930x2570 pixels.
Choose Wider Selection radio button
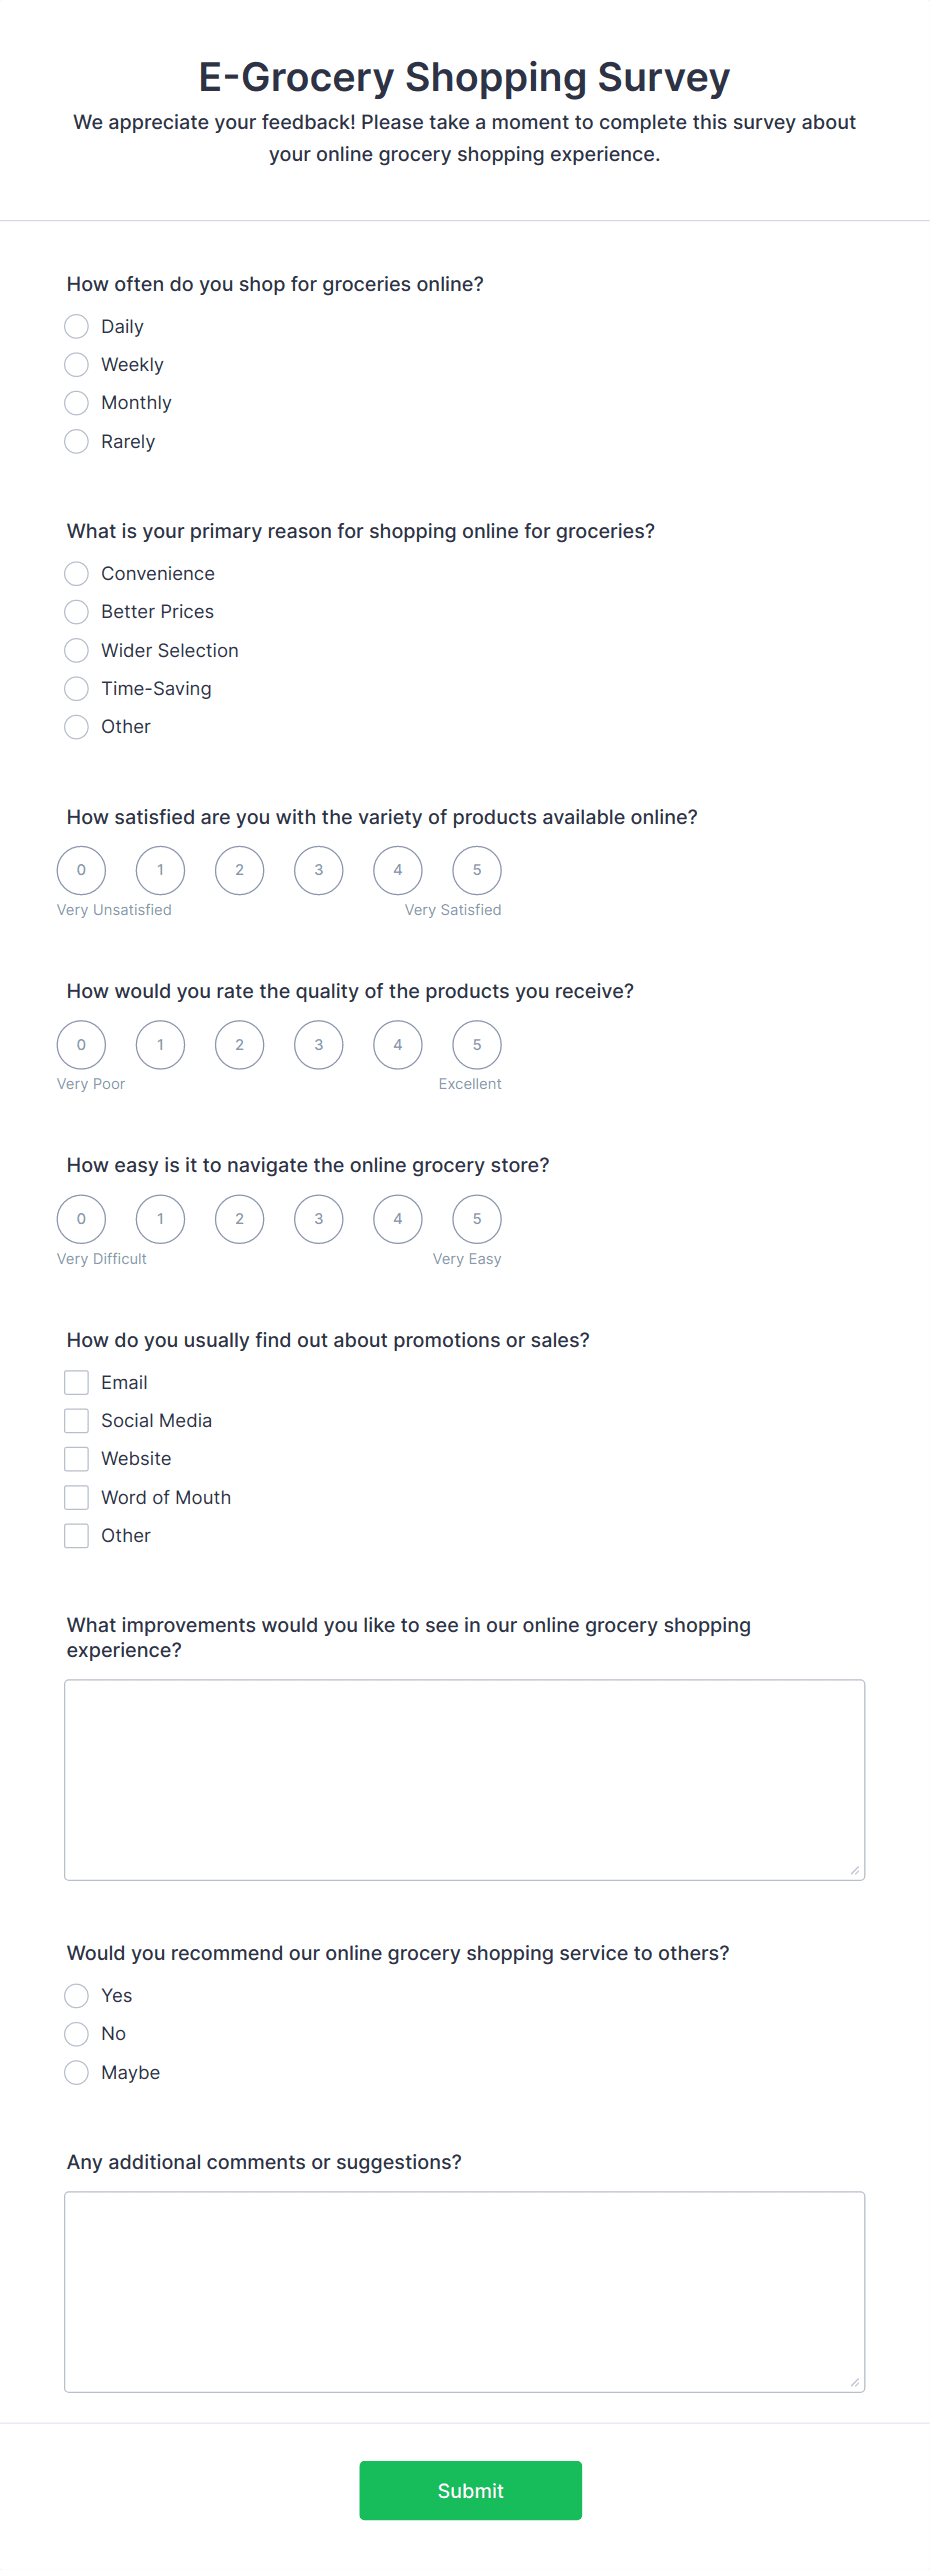click(x=76, y=651)
